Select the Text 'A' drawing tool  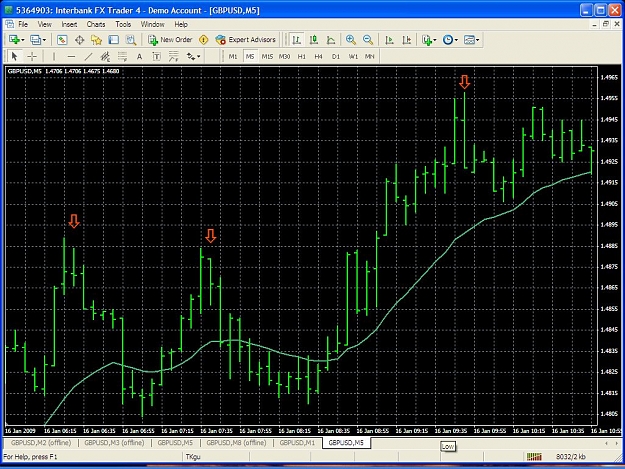(139, 57)
